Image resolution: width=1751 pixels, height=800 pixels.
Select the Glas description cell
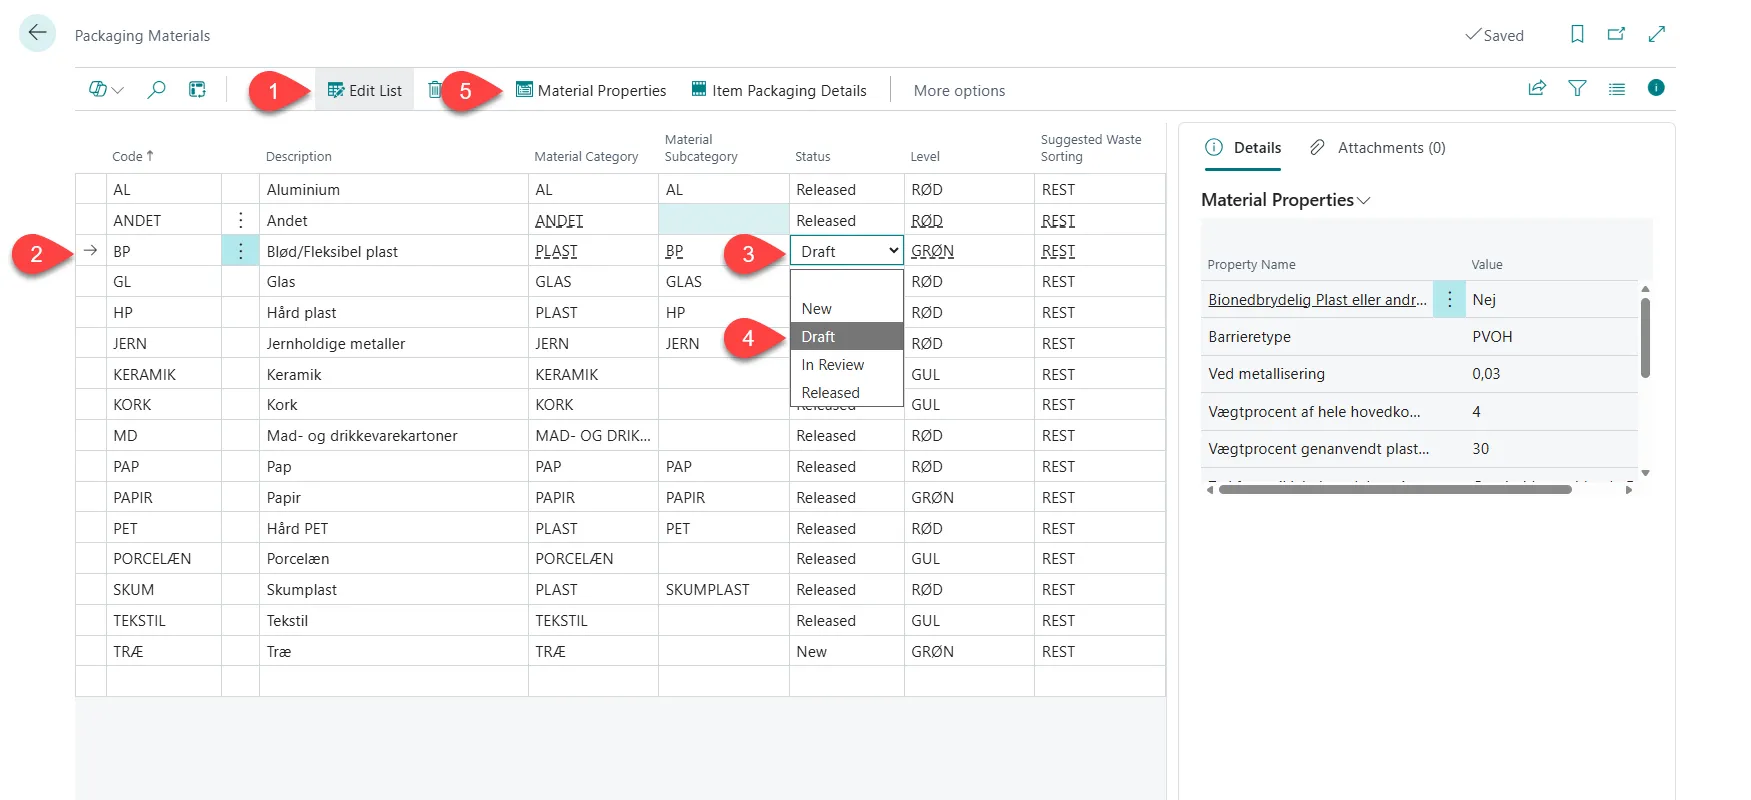click(x=394, y=282)
